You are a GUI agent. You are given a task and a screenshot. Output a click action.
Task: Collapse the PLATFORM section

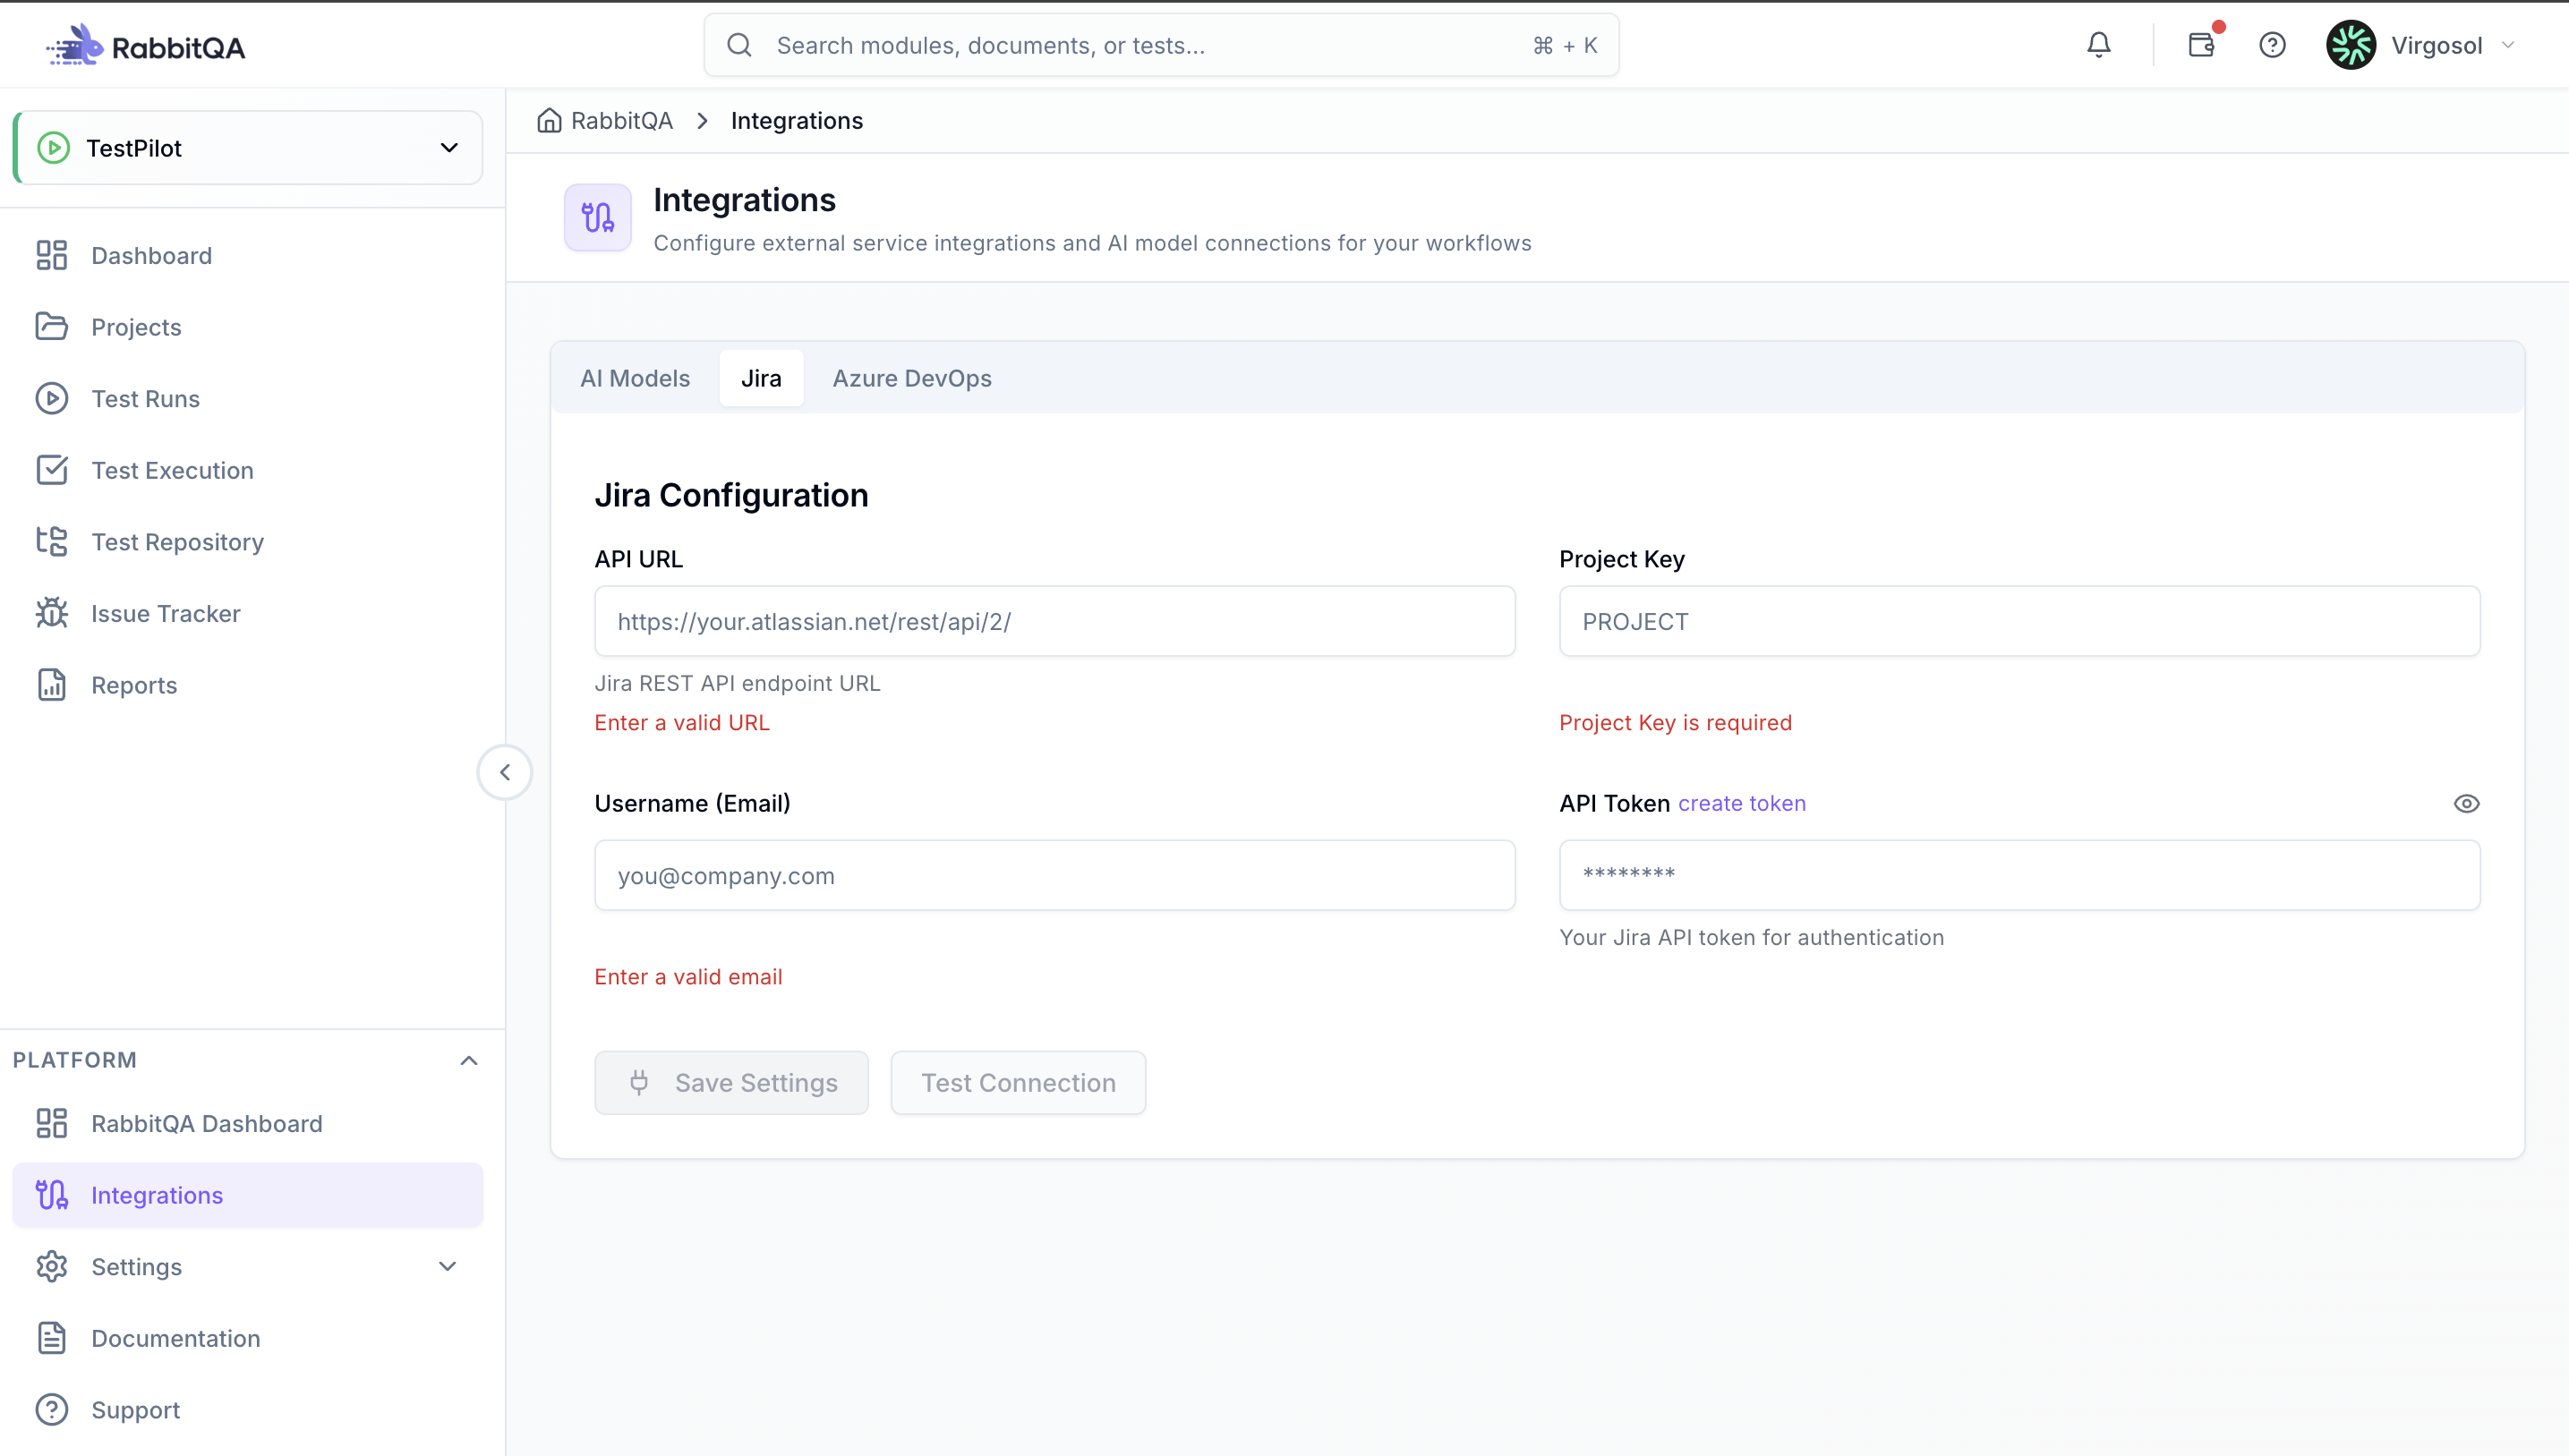point(468,1060)
